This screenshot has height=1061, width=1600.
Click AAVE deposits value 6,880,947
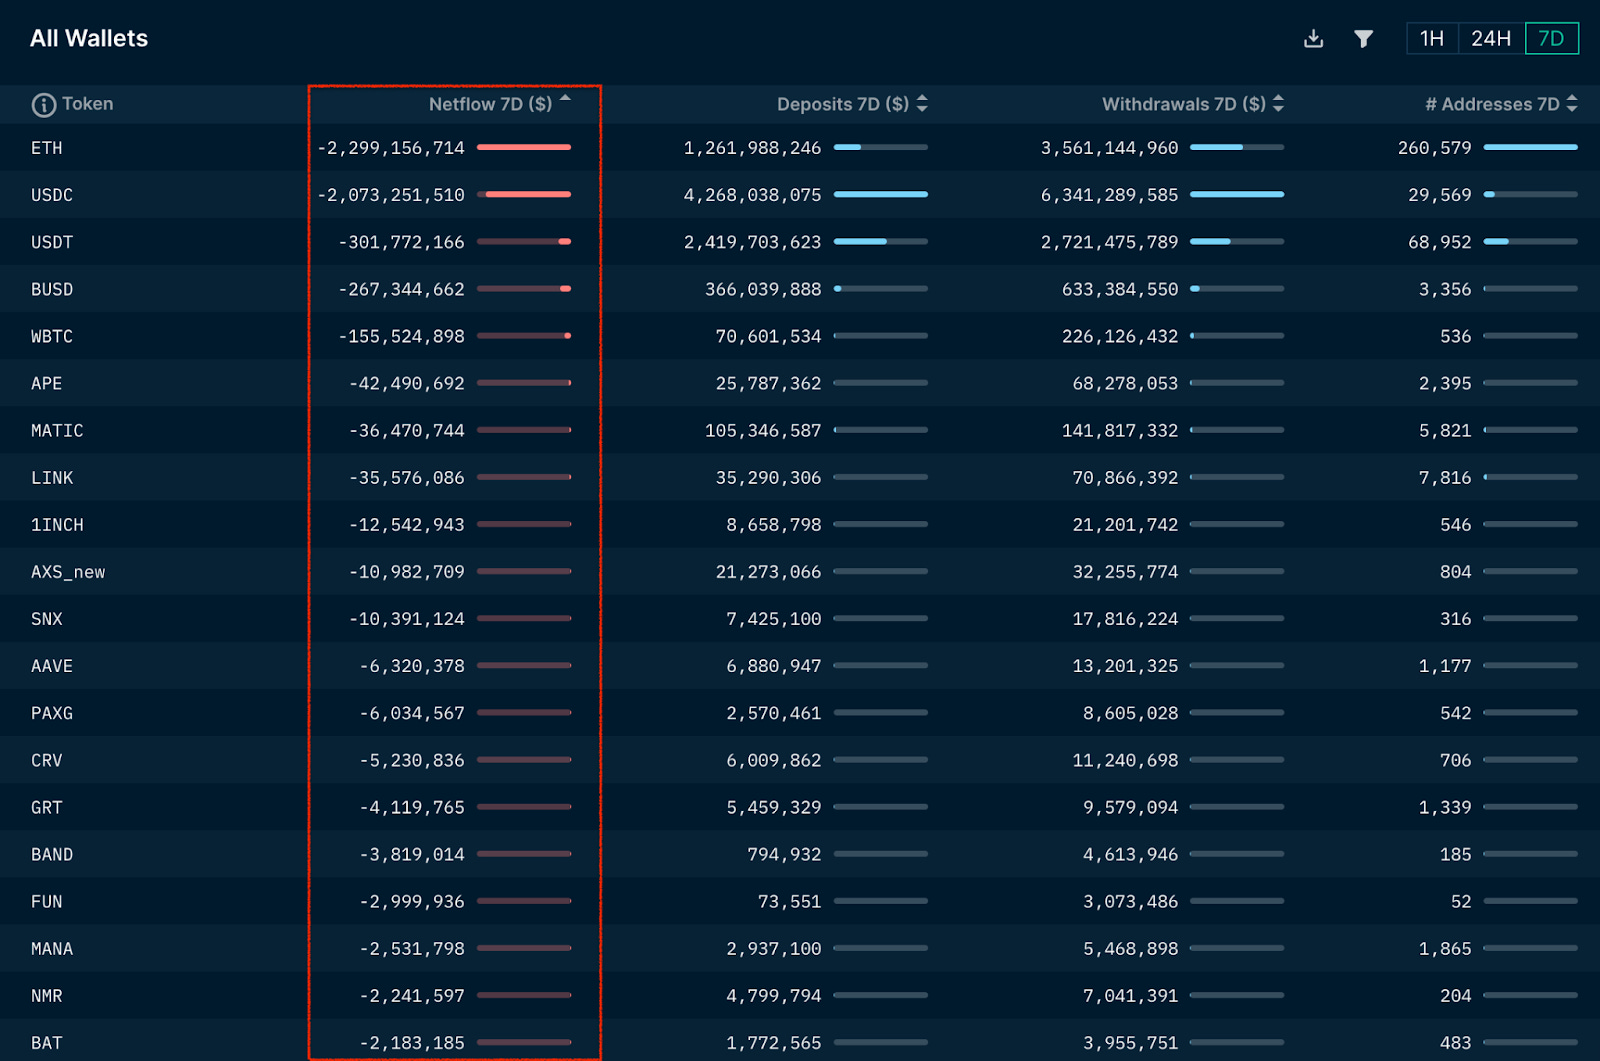(x=774, y=666)
